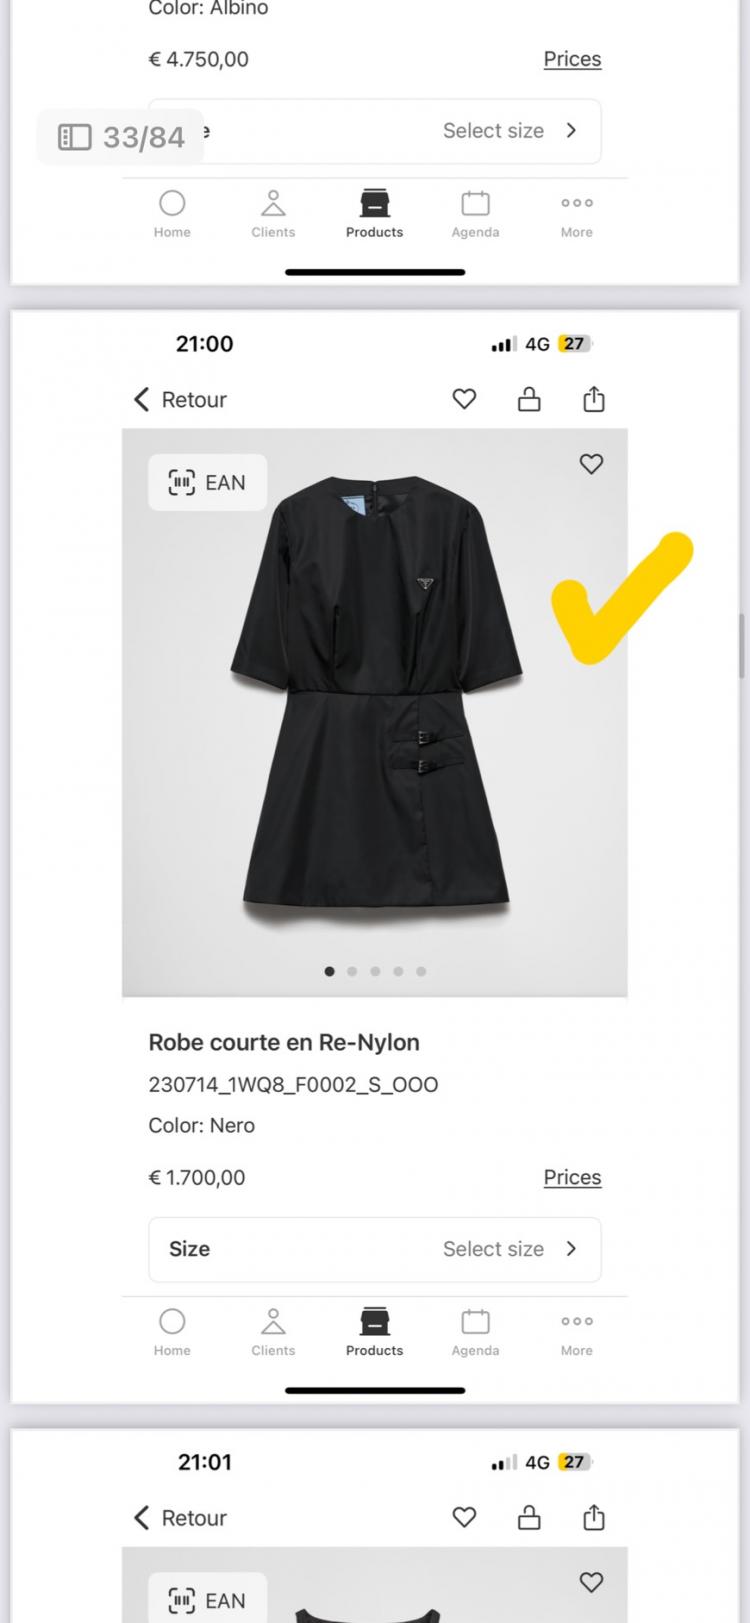Tap the share icon in the 21:00 screen header
This screenshot has width=750, height=1623.
pos(594,399)
